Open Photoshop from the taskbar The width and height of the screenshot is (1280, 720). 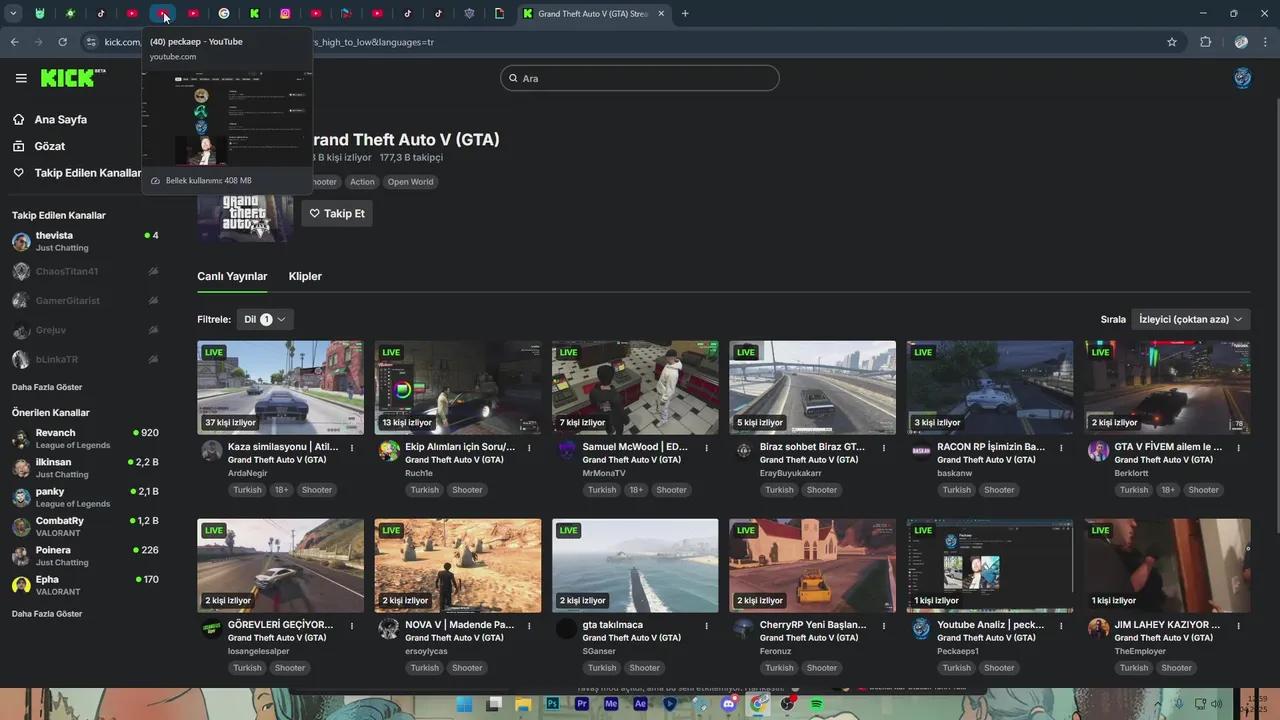coord(552,704)
